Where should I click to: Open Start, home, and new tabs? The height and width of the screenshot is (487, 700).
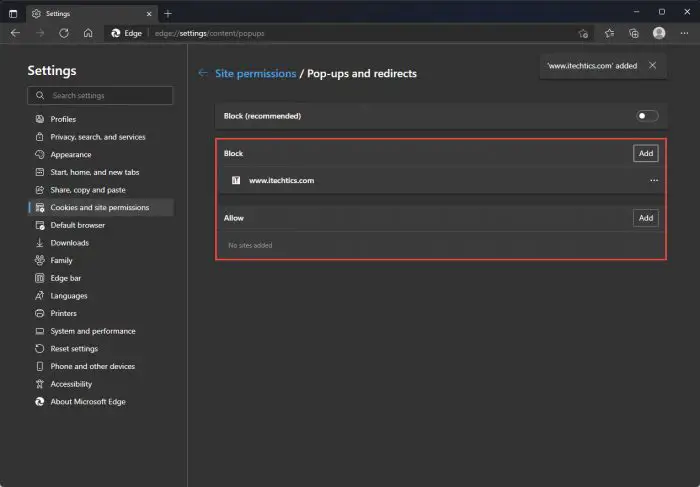tap(100, 172)
